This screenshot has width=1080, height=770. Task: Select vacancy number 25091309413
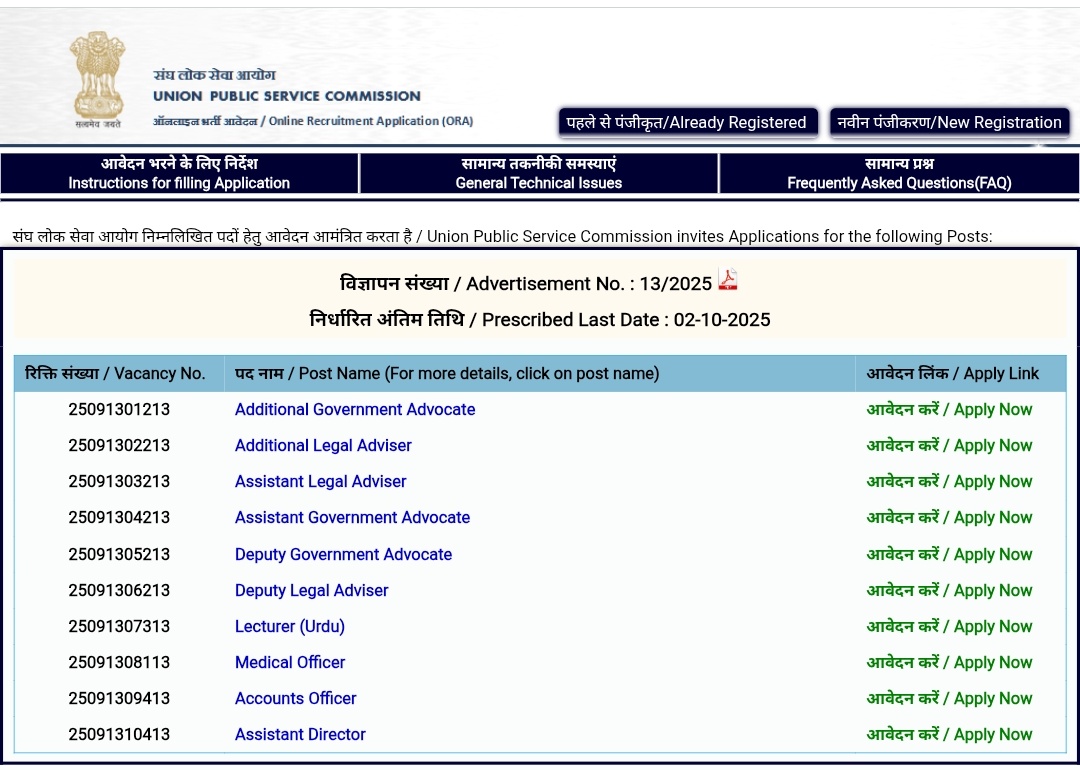click(x=118, y=698)
